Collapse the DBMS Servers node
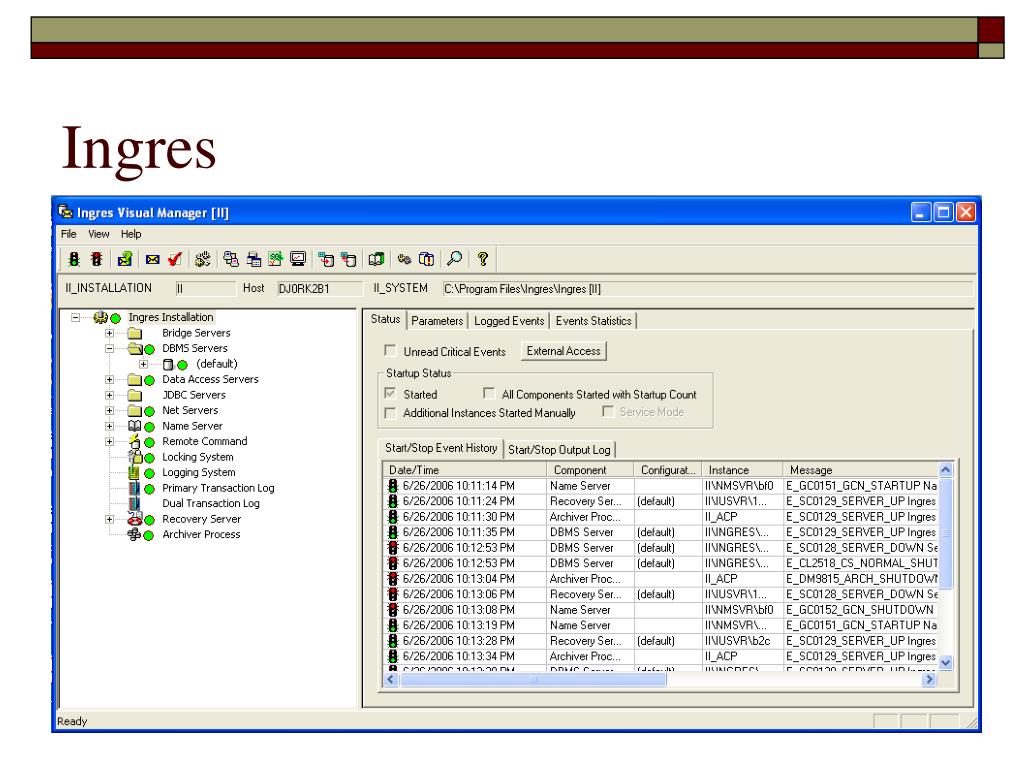The image size is (1024, 768). (x=110, y=348)
